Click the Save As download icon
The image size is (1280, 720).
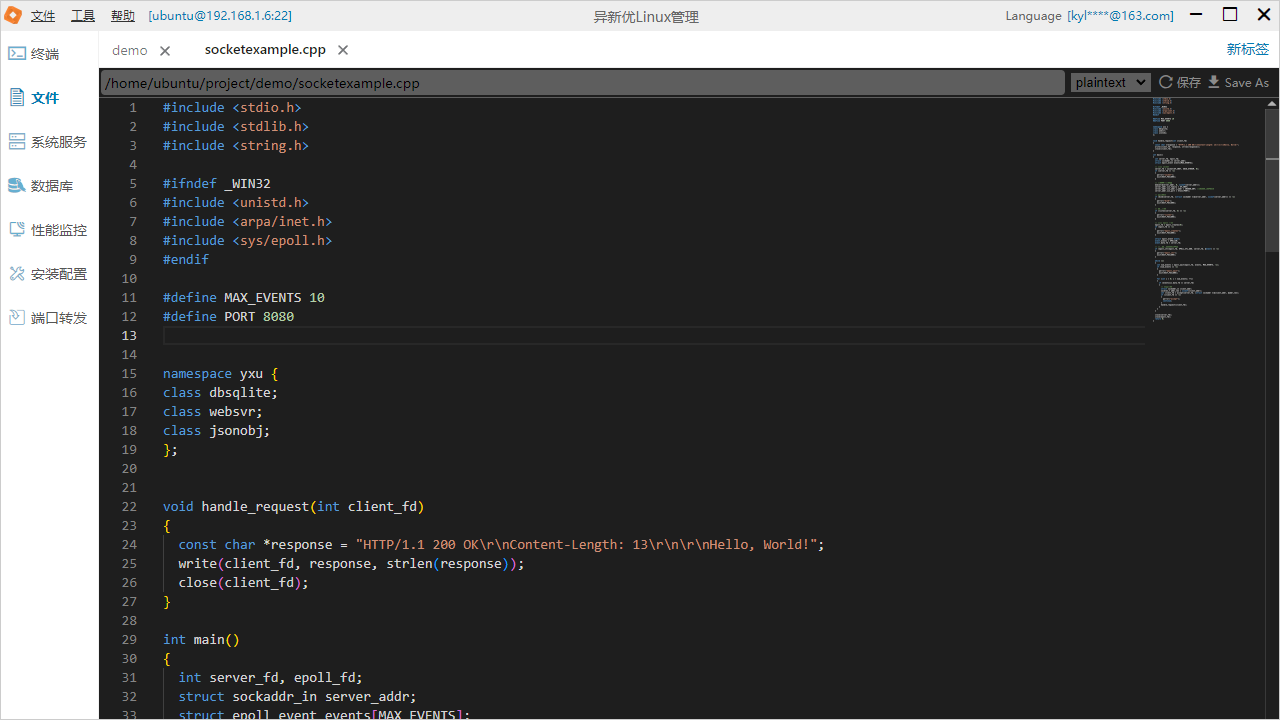pyautogui.click(x=1214, y=82)
